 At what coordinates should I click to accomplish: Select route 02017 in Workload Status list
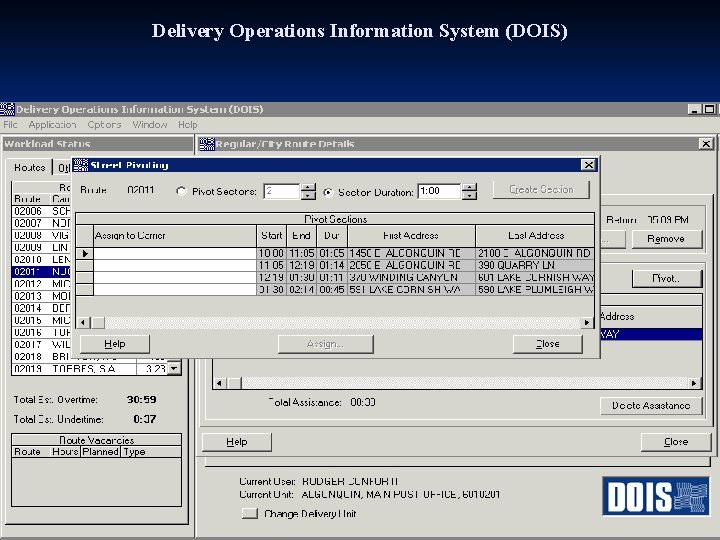[41, 344]
